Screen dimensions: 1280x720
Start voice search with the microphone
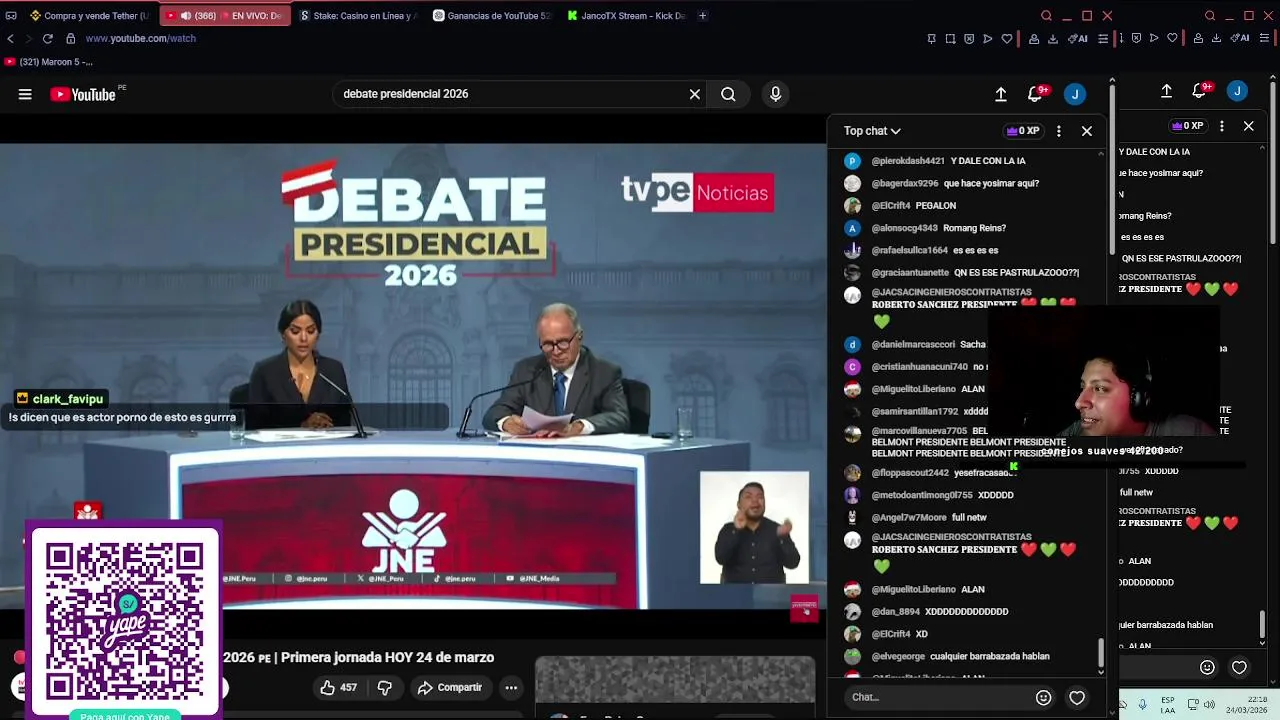click(x=775, y=94)
